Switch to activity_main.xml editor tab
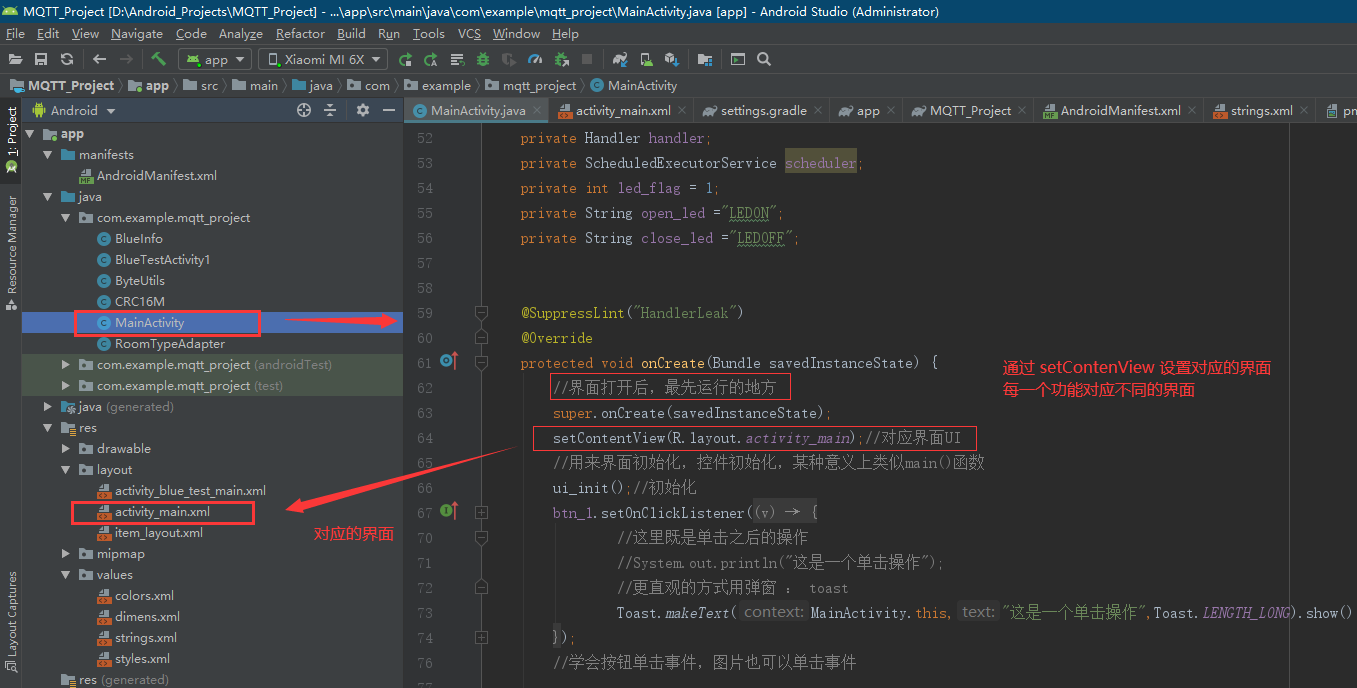1357x688 pixels. point(623,111)
